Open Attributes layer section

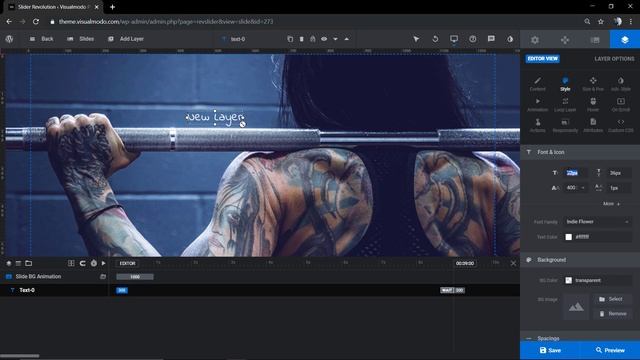(x=593, y=125)
